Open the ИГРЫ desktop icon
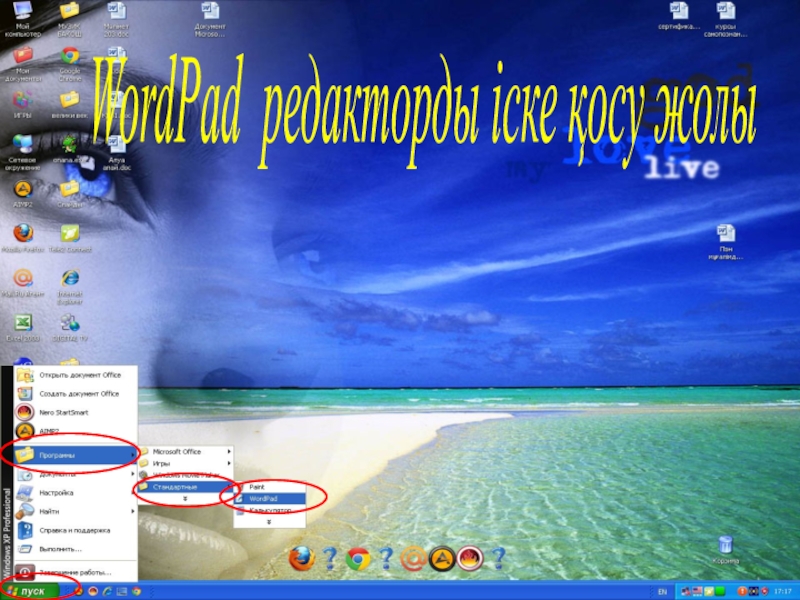Screen dimensions: 800x600 click(22, 105)
